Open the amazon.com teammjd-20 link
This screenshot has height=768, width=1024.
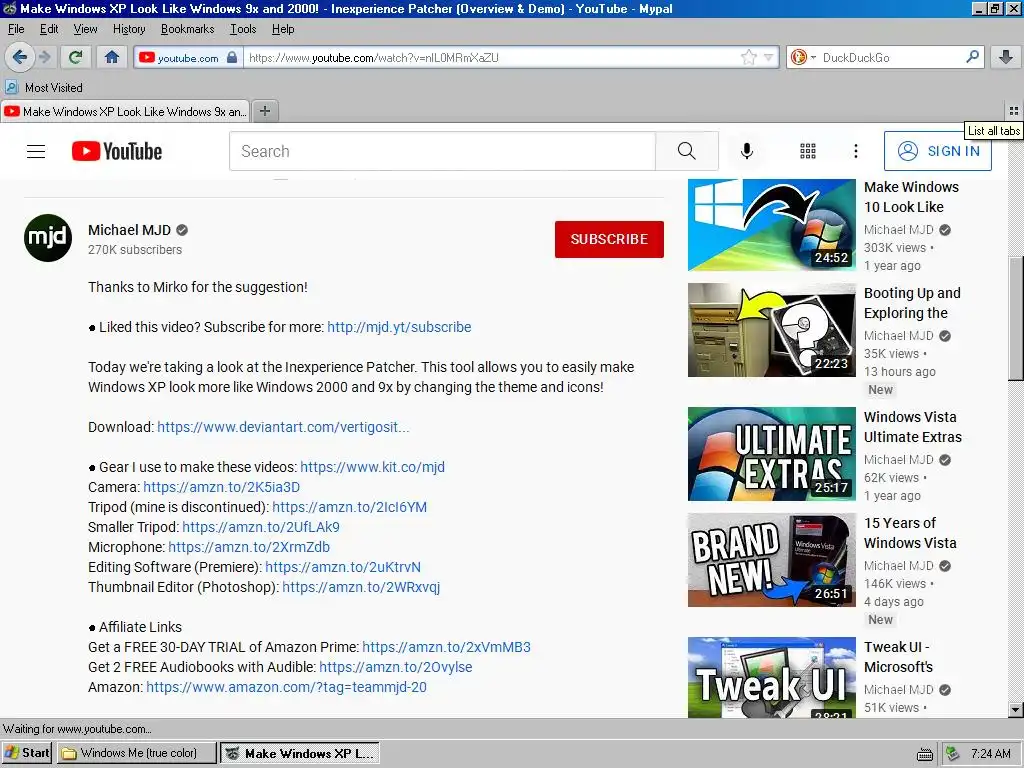pyautogui.click(x=286, y=687)
